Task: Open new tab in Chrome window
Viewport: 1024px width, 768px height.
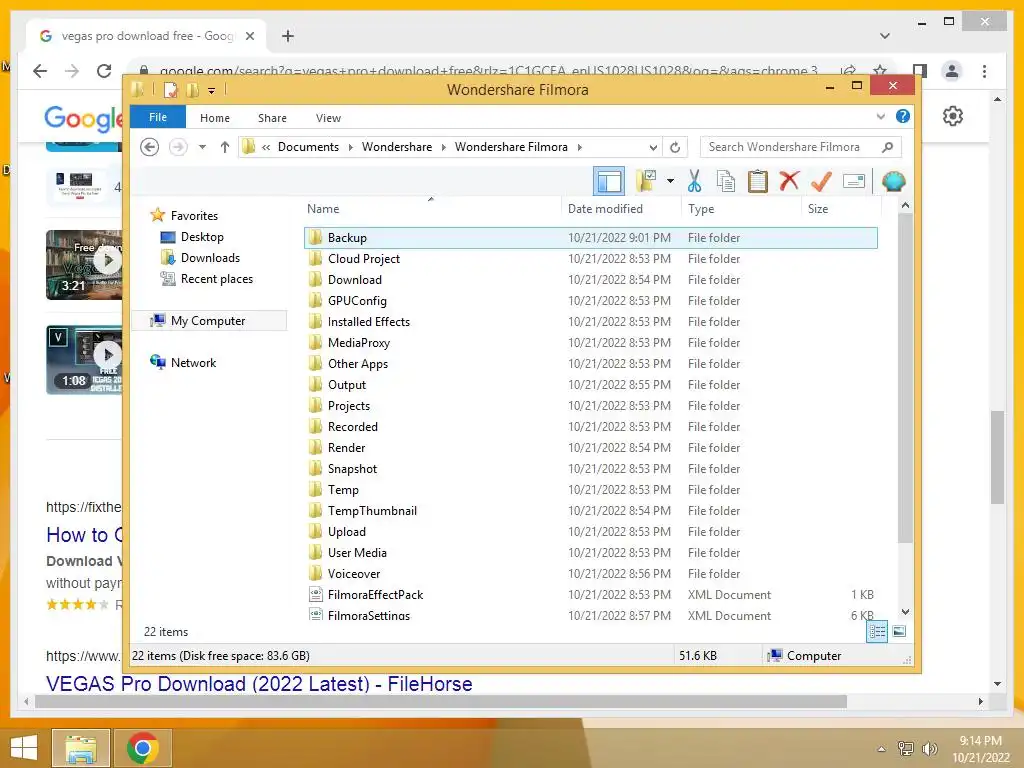Action: coord(287,36)
